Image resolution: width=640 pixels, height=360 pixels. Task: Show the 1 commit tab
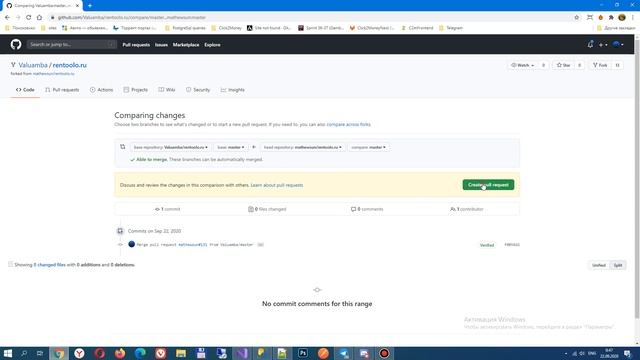click(x=167, y=209)
